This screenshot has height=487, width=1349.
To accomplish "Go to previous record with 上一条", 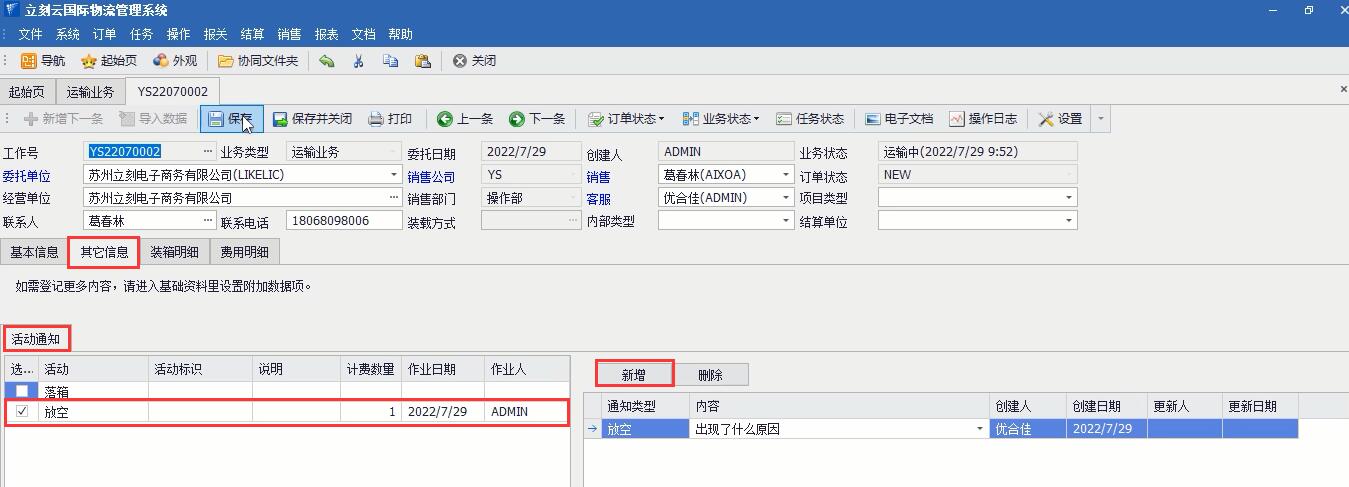I will point(465,119).
